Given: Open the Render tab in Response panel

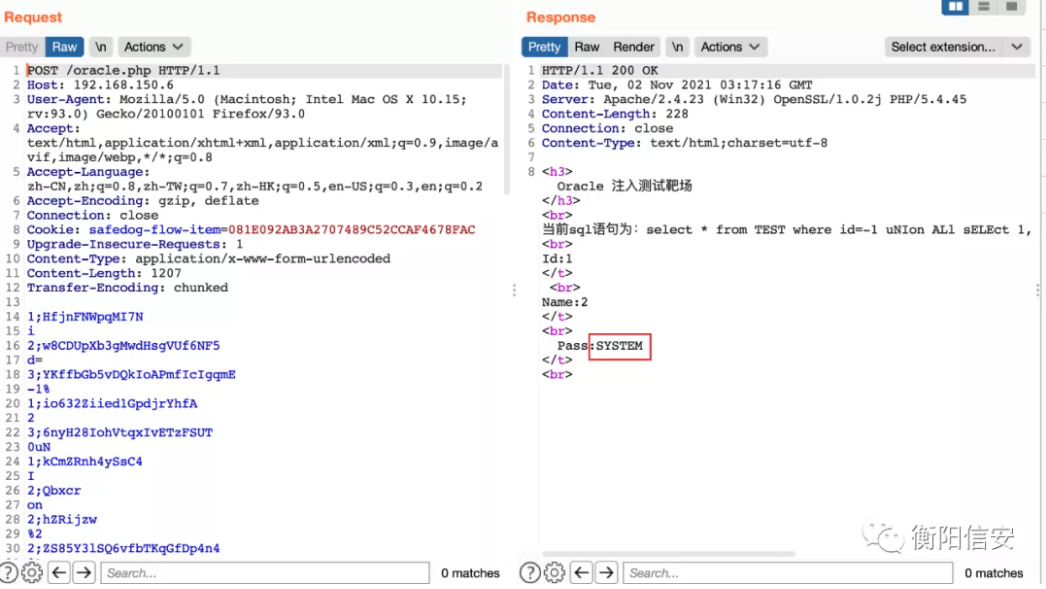Looking at the screenshot, I should 634,47.
